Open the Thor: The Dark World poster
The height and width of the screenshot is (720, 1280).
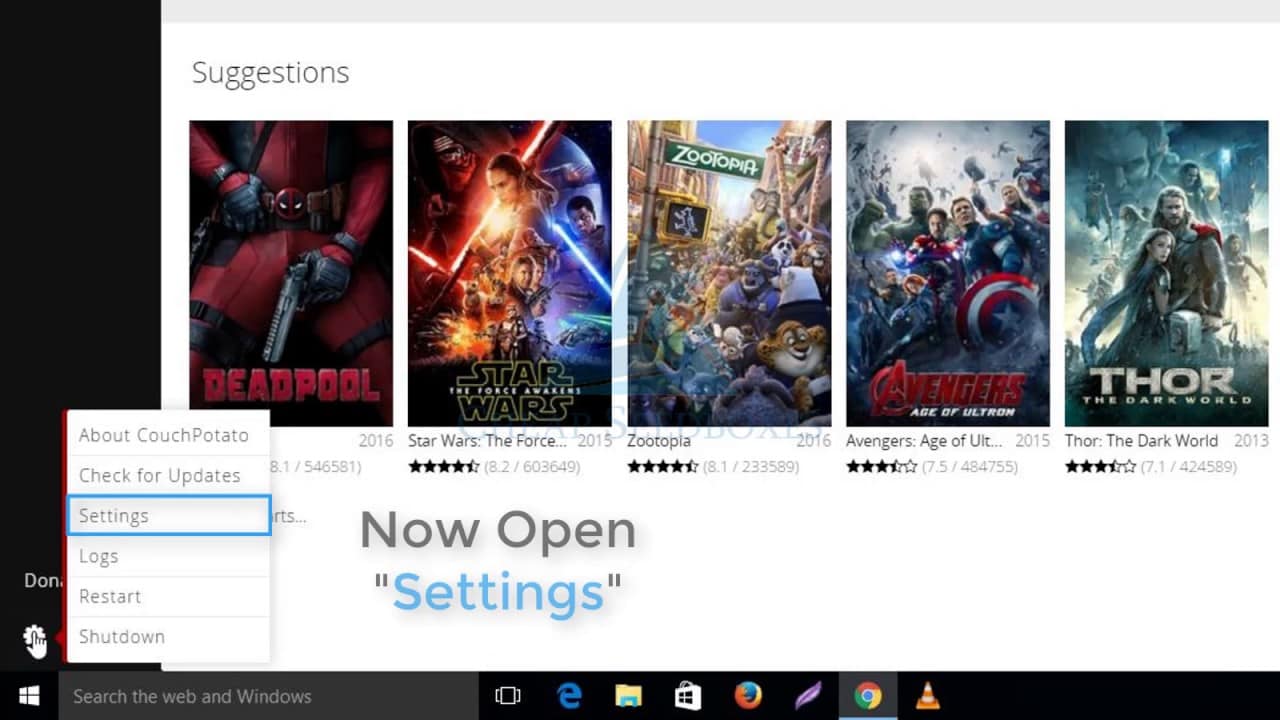[1166, 273]
